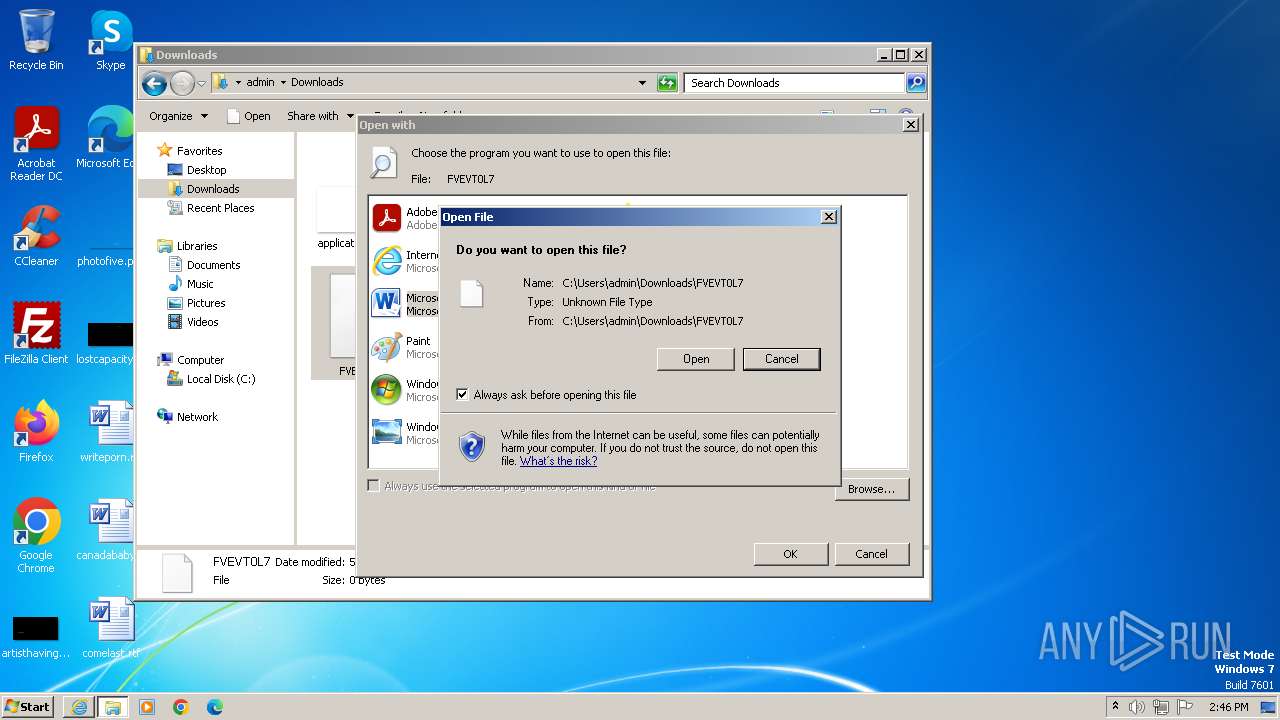Select Network in navigation pane
The width and height of the screenshot is (1280, 720).
[x=197, y=417]
